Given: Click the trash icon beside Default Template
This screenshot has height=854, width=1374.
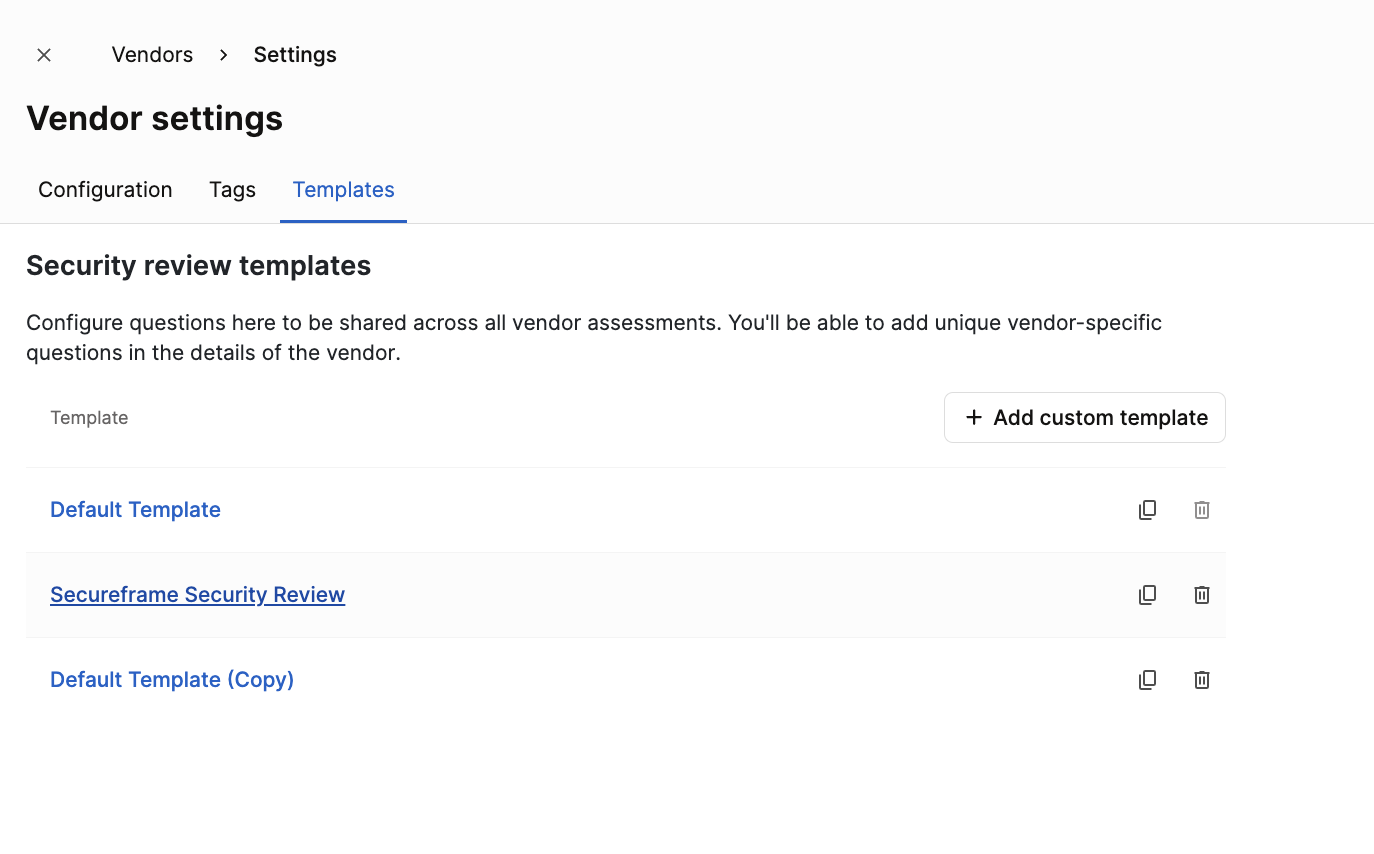Looking at the screenshot, I should (1201, 509).
